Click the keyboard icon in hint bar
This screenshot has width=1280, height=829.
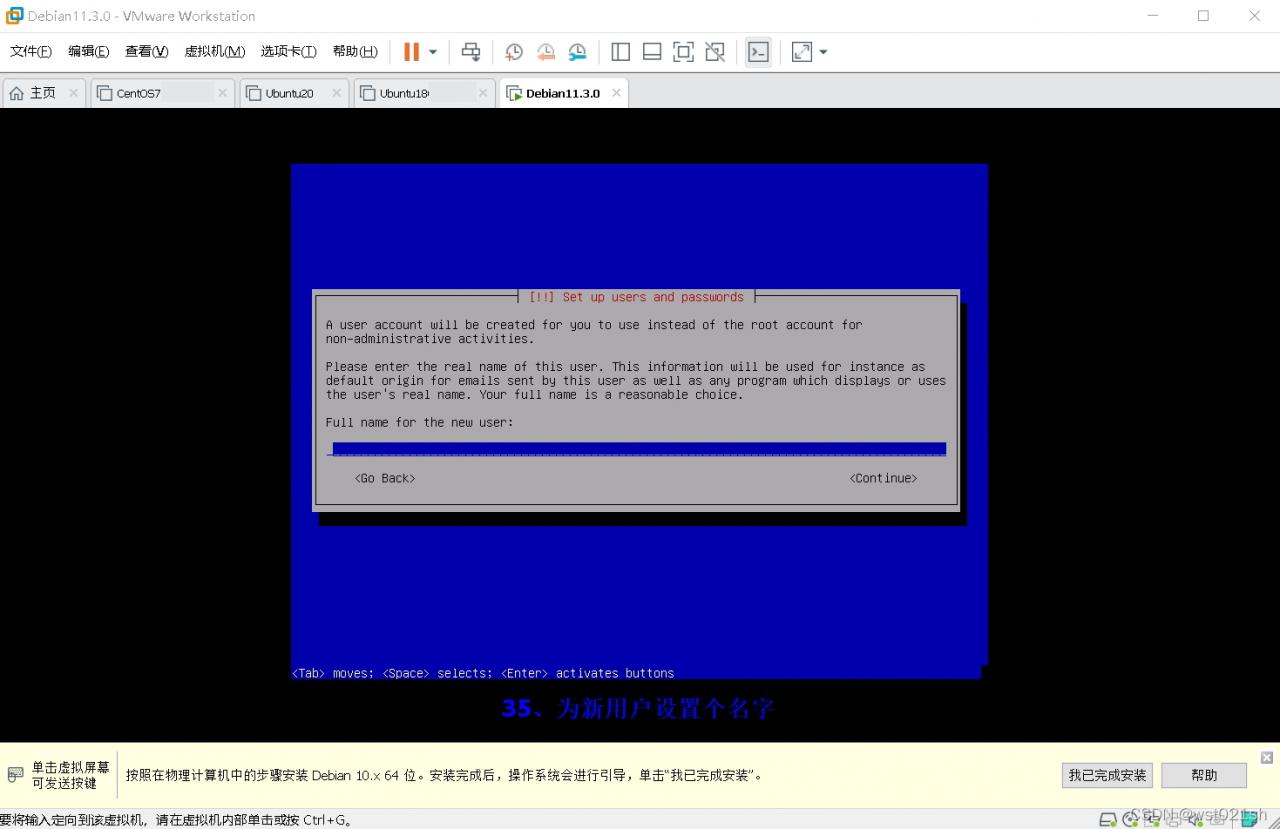pos(15,775)
